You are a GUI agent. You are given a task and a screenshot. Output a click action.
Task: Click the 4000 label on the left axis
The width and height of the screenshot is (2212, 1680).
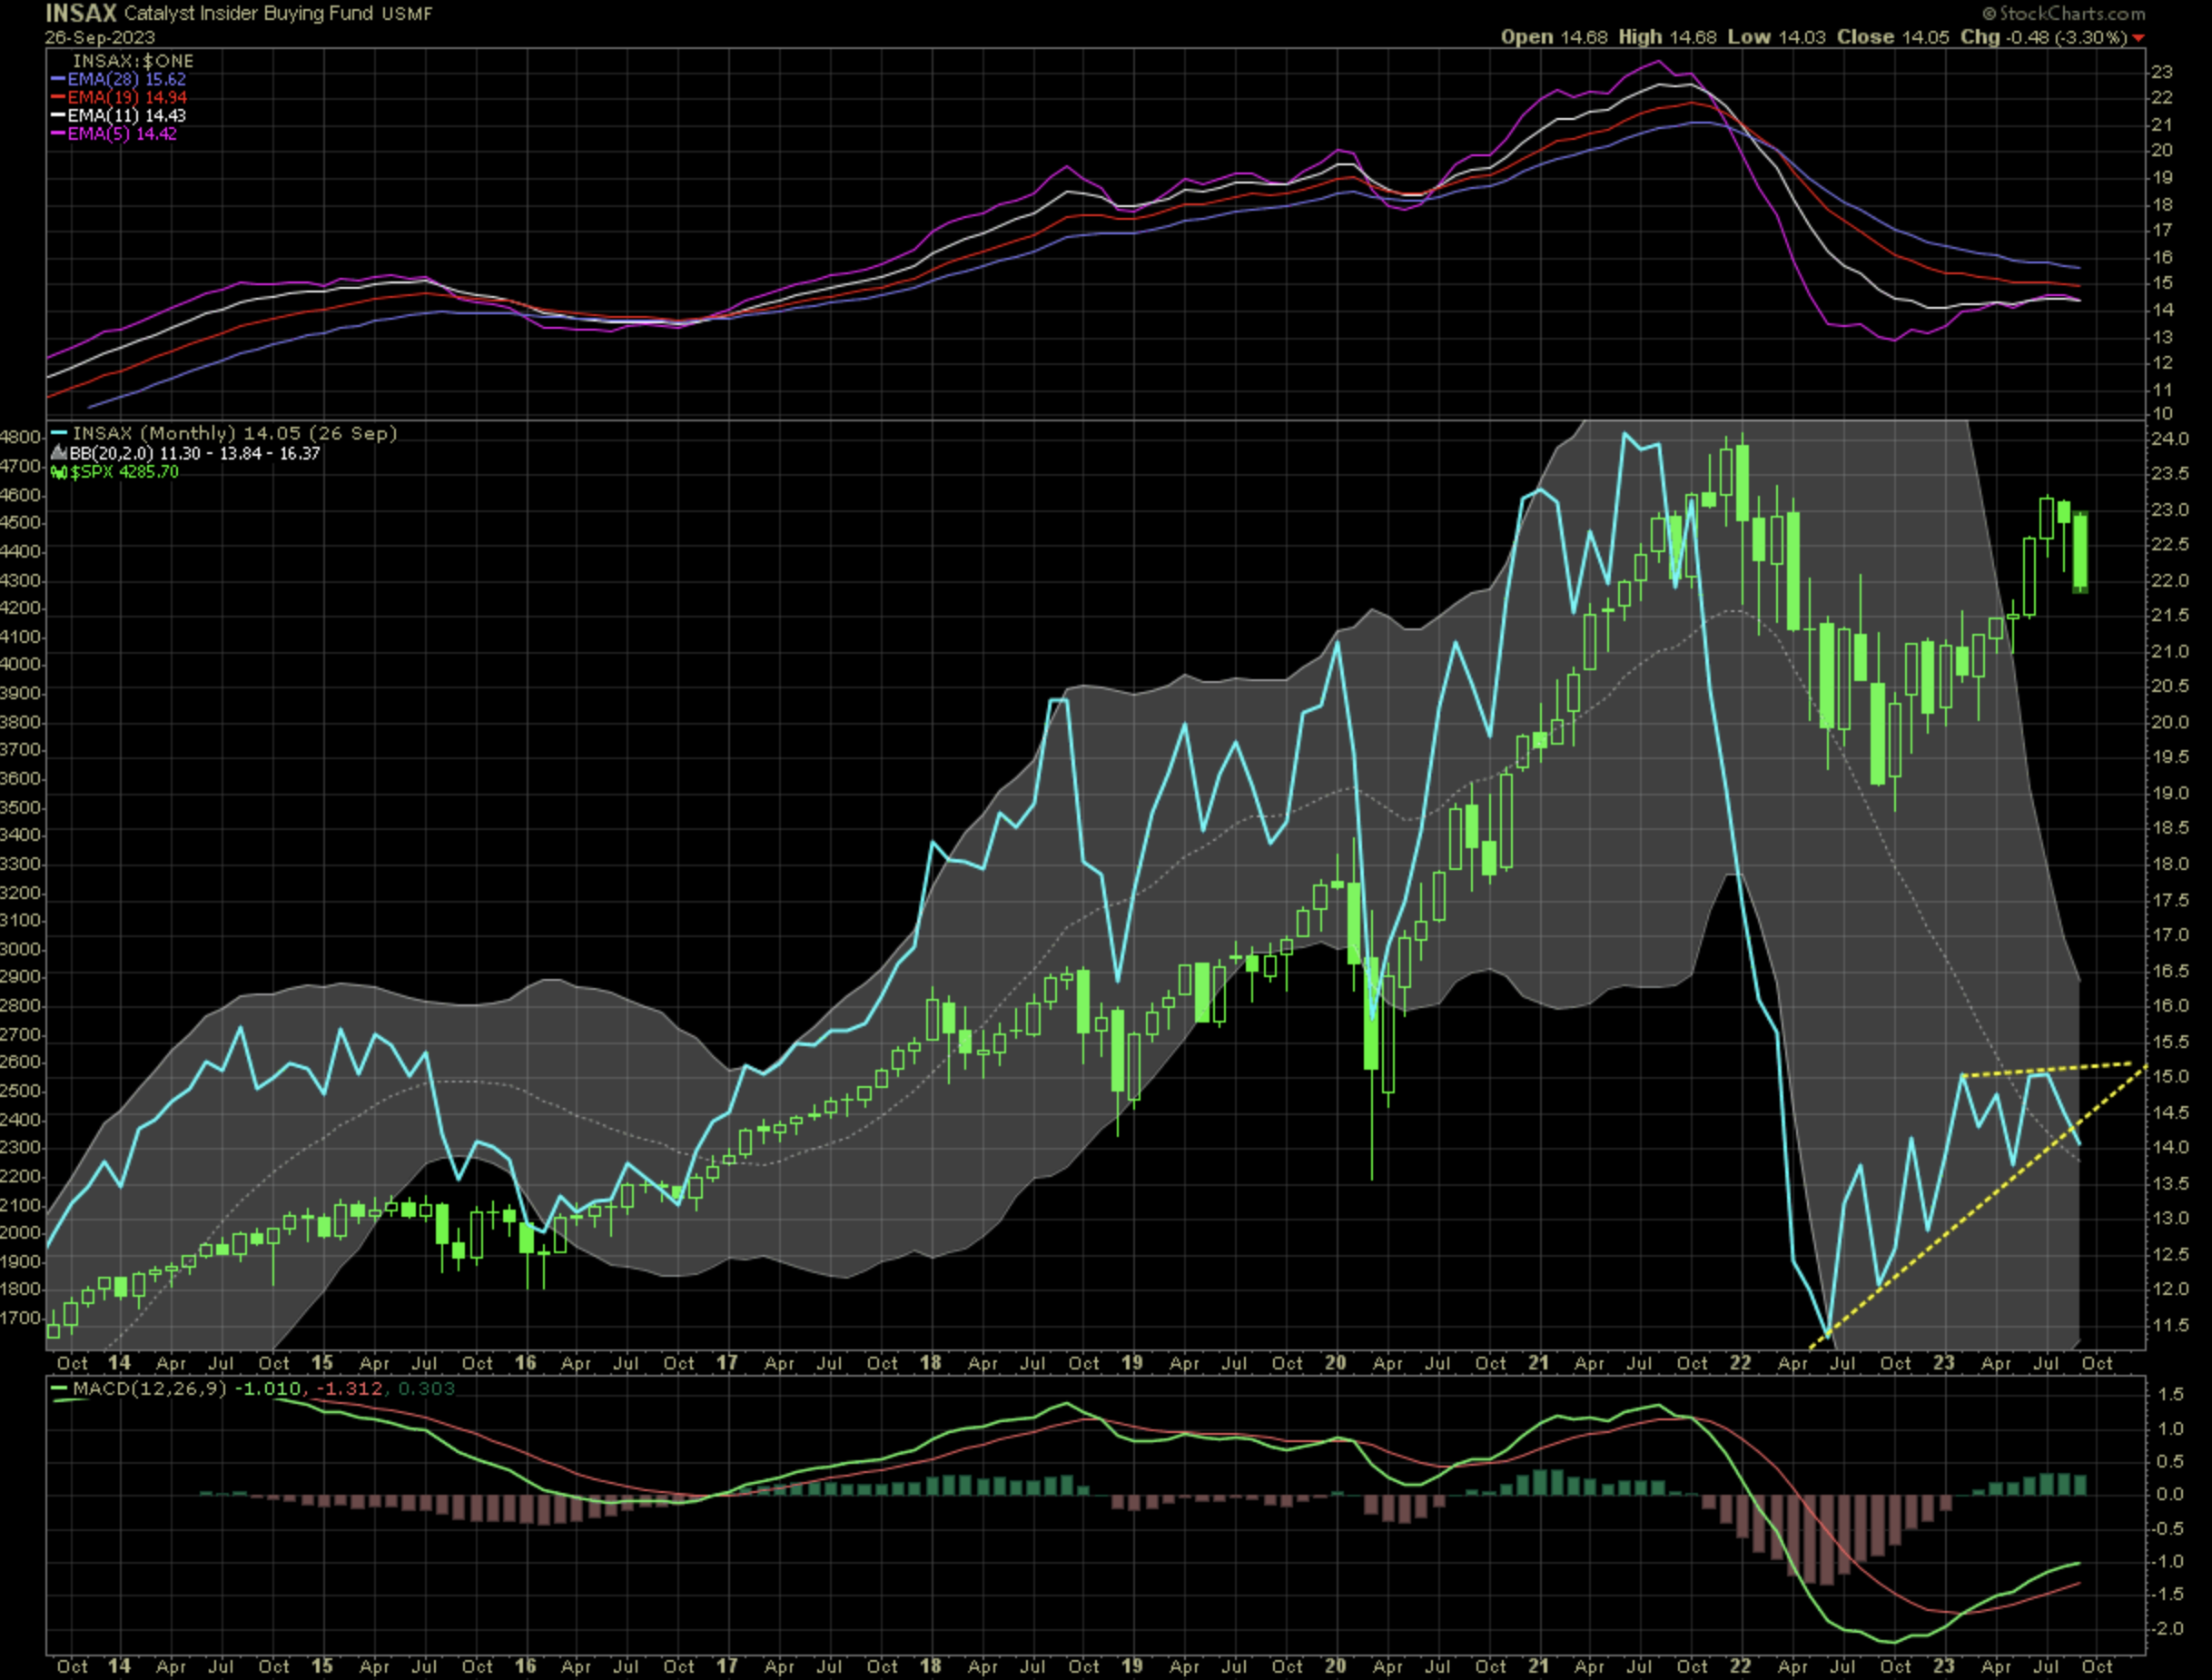pyautogui.click(x=20, y=665)
